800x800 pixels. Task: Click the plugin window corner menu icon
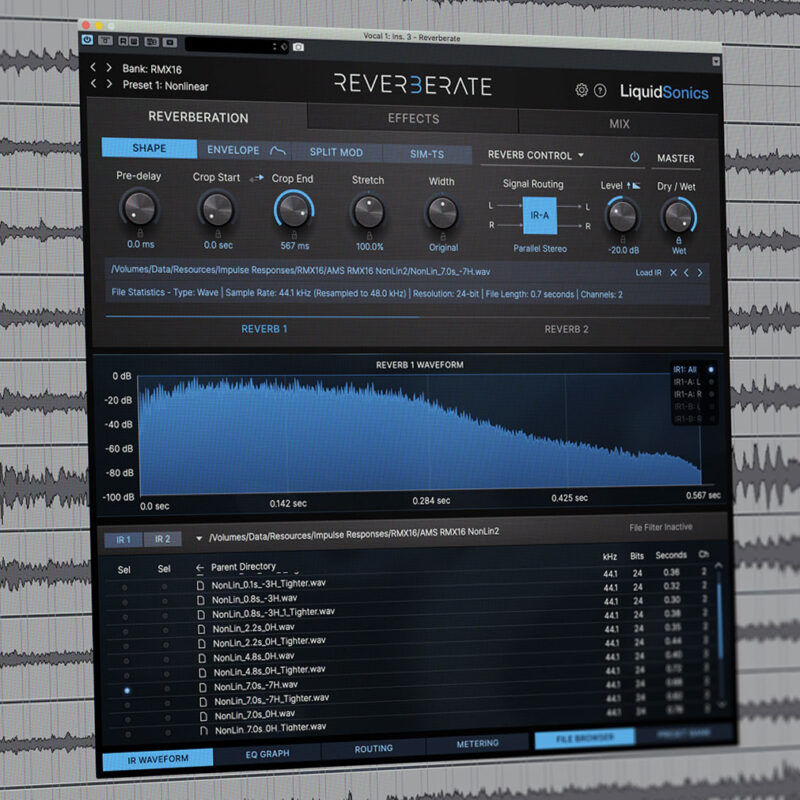pos(716,61)
